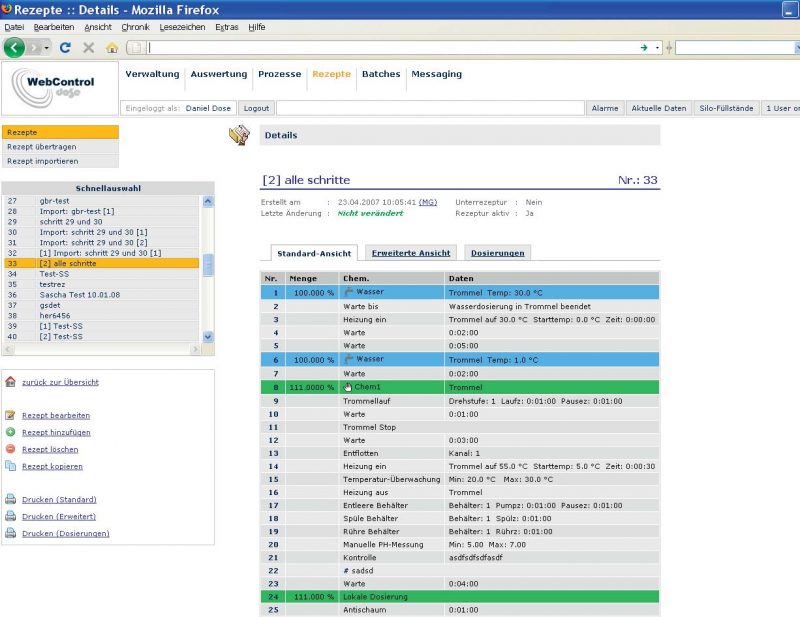The width and height of the screenshot is (800, 617).
Task: Click the hand icon in step 8 Chem1
Action: coord(348,387)
